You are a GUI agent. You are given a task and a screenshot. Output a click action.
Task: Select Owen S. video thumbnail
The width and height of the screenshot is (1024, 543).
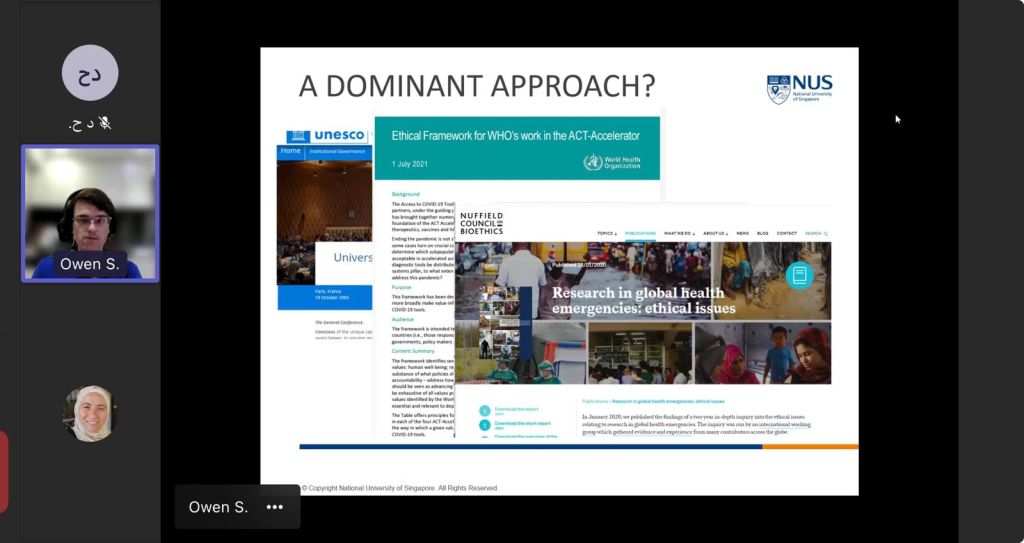[90, 213]
